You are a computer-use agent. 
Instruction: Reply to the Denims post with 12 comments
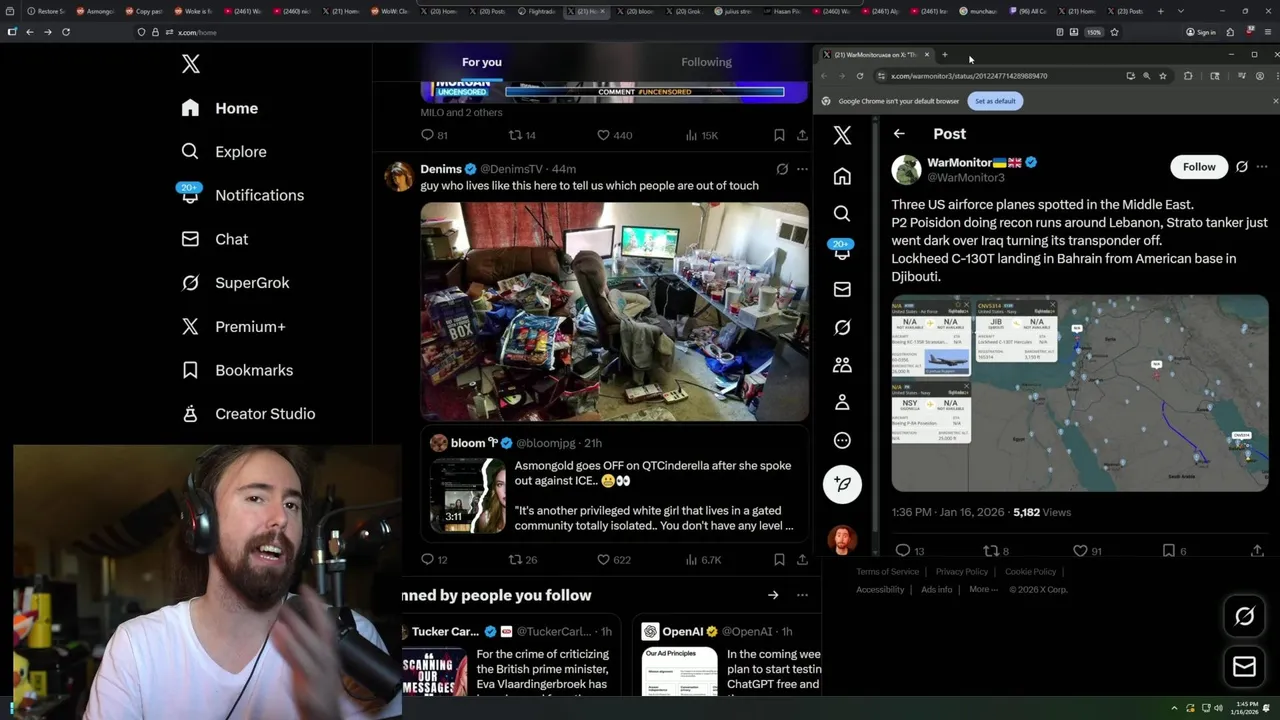pyautogui.click(x=434, y=560)
